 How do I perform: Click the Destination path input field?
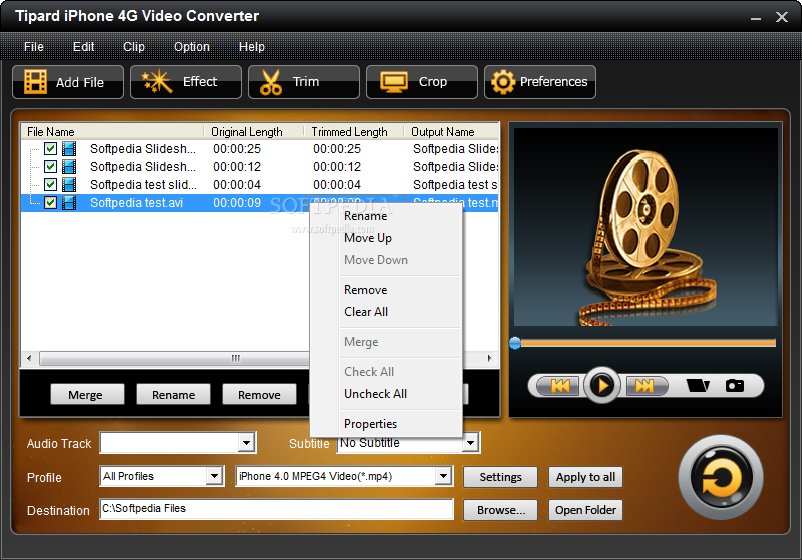coord(277,509)
